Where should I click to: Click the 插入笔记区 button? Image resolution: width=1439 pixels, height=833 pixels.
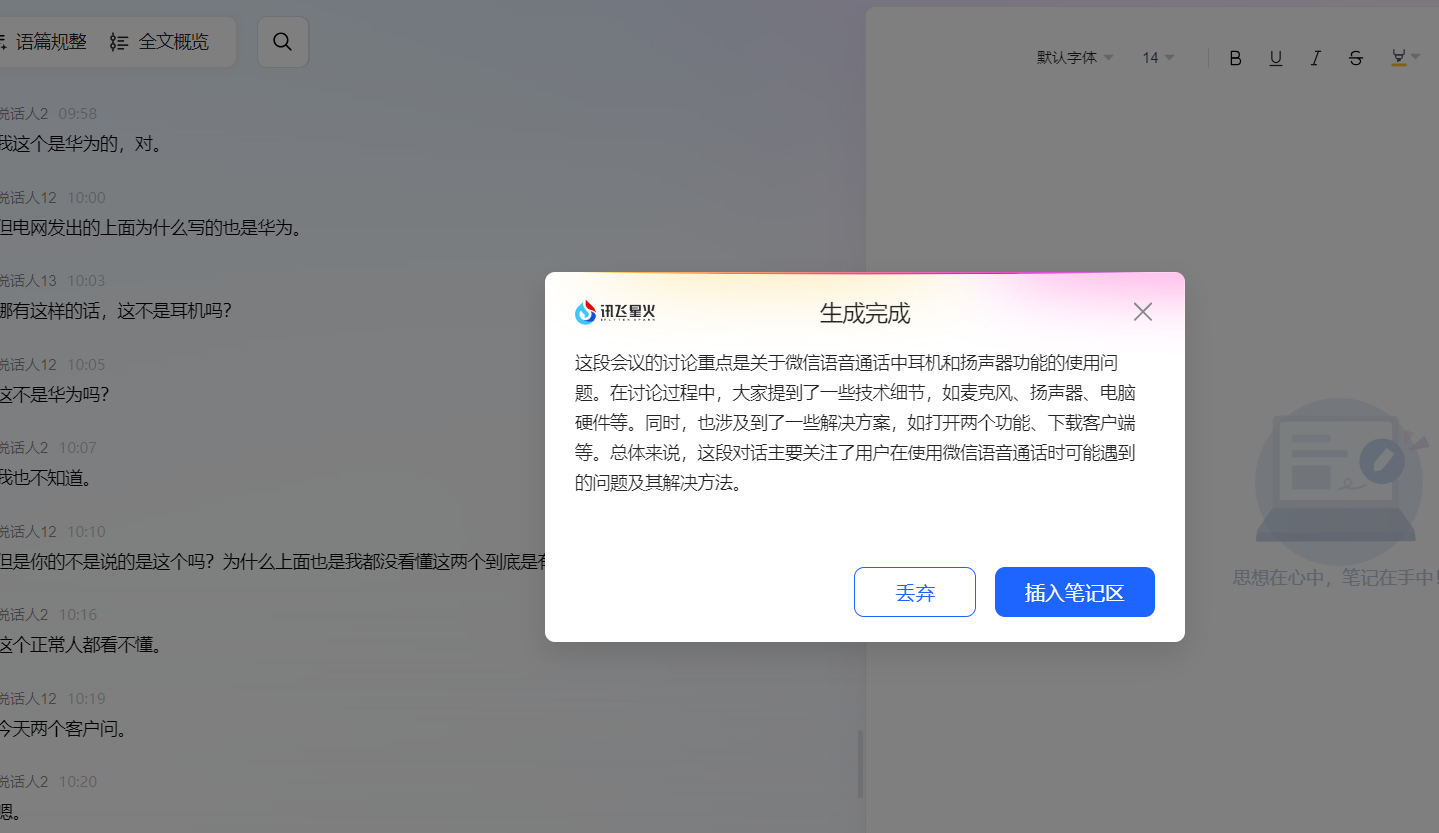point(1075,592)
